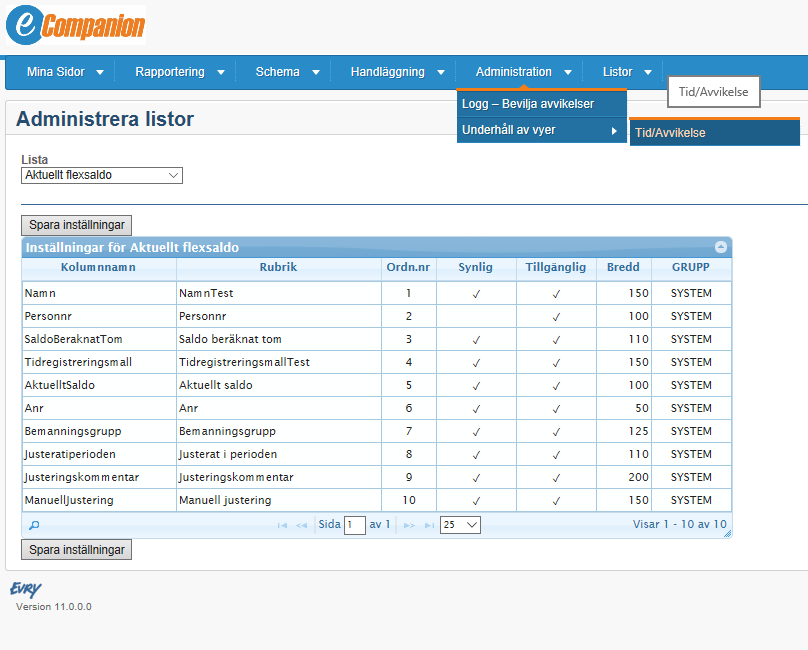808x650 pixels.
Task: Click the previous-page arrow icon
Action: point(303,524)
